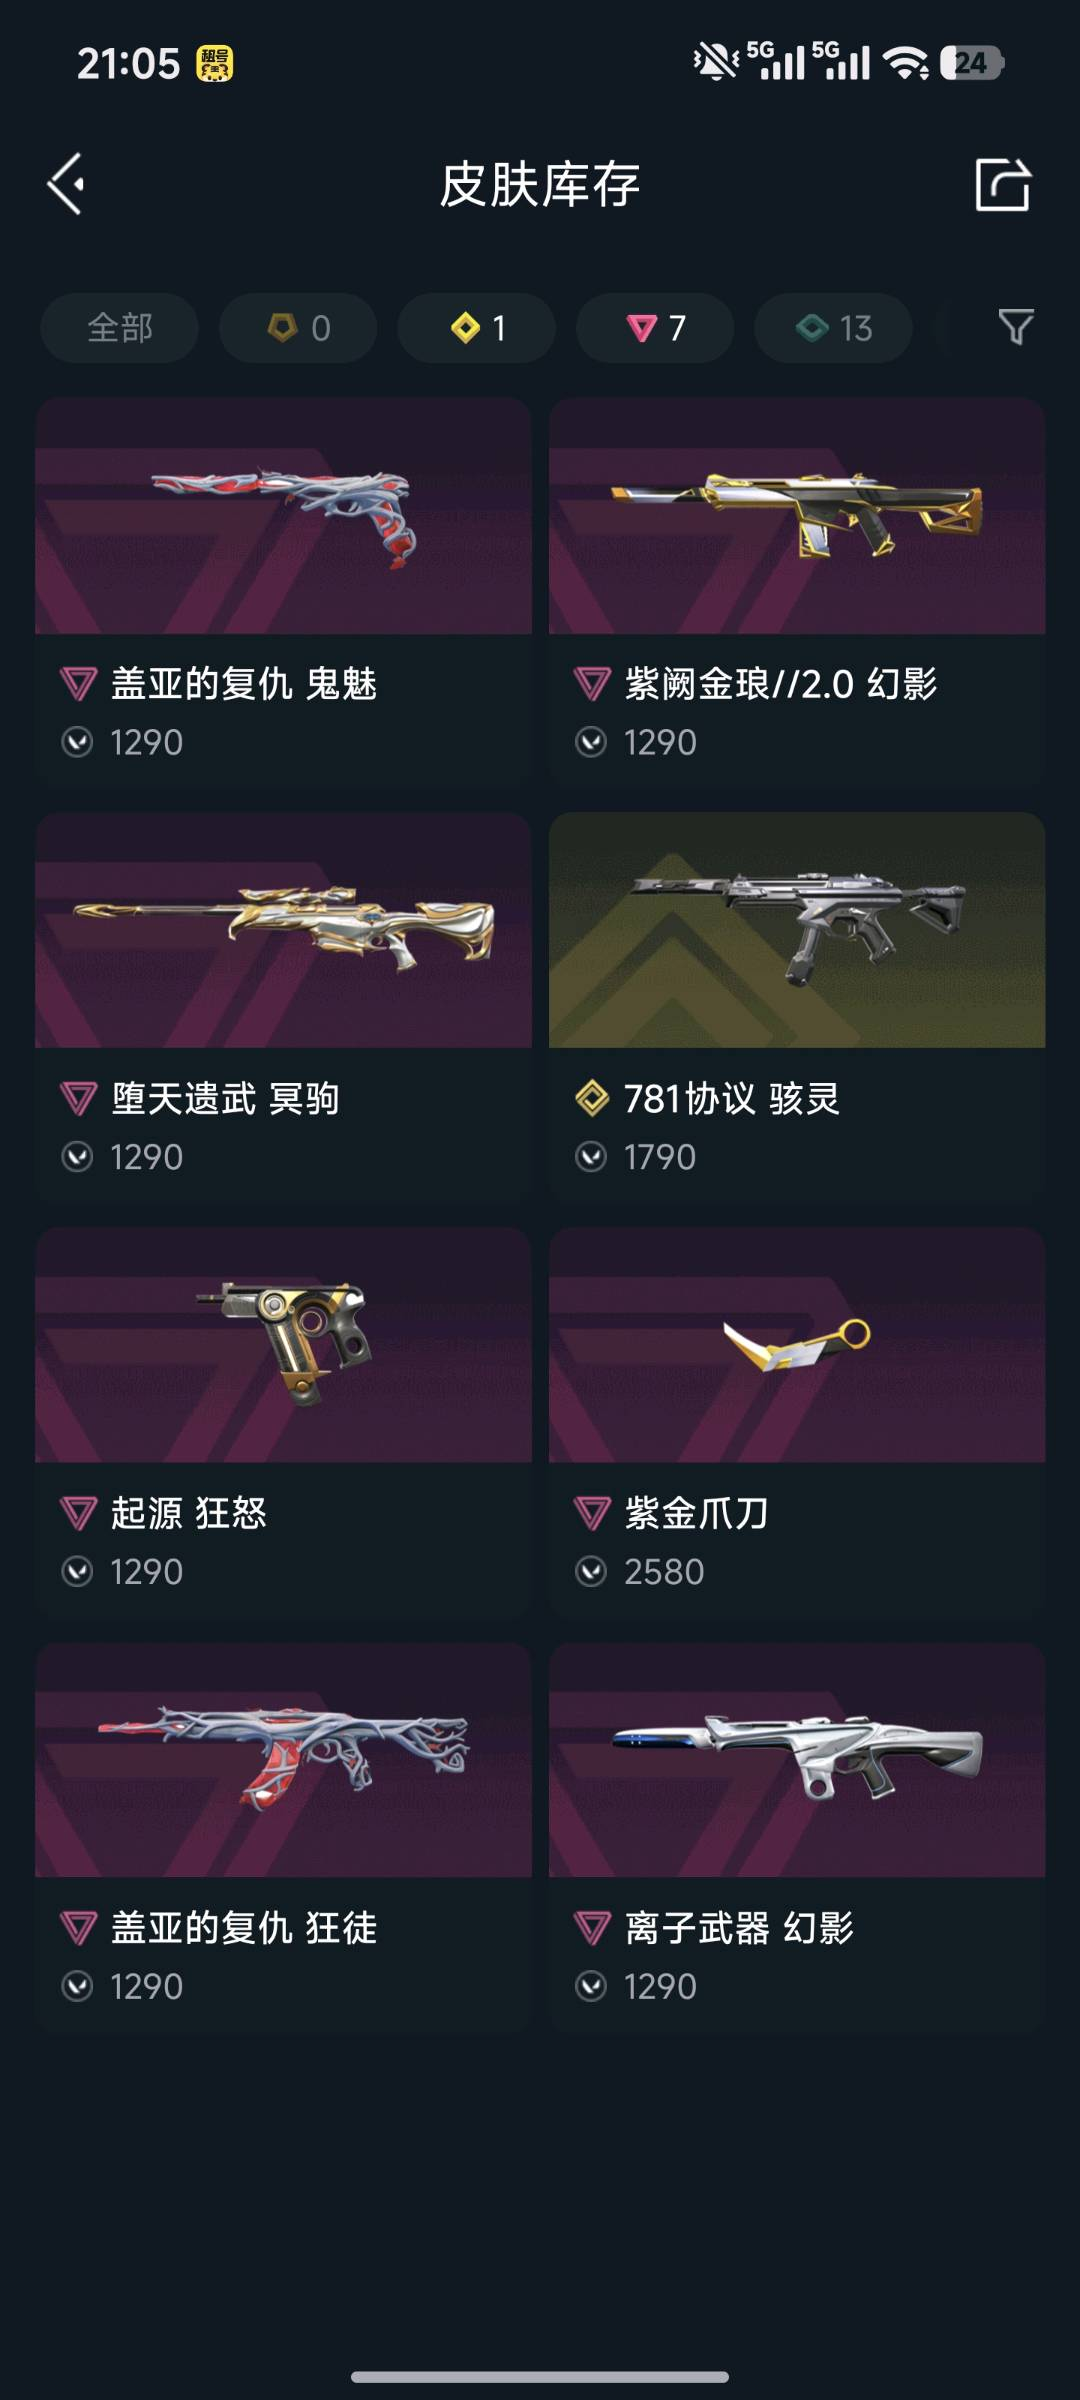Tap the 盖亚的复仇 狂徒 title text
Viewport: 1080px width, 2400px height.
pos(244,1928)
